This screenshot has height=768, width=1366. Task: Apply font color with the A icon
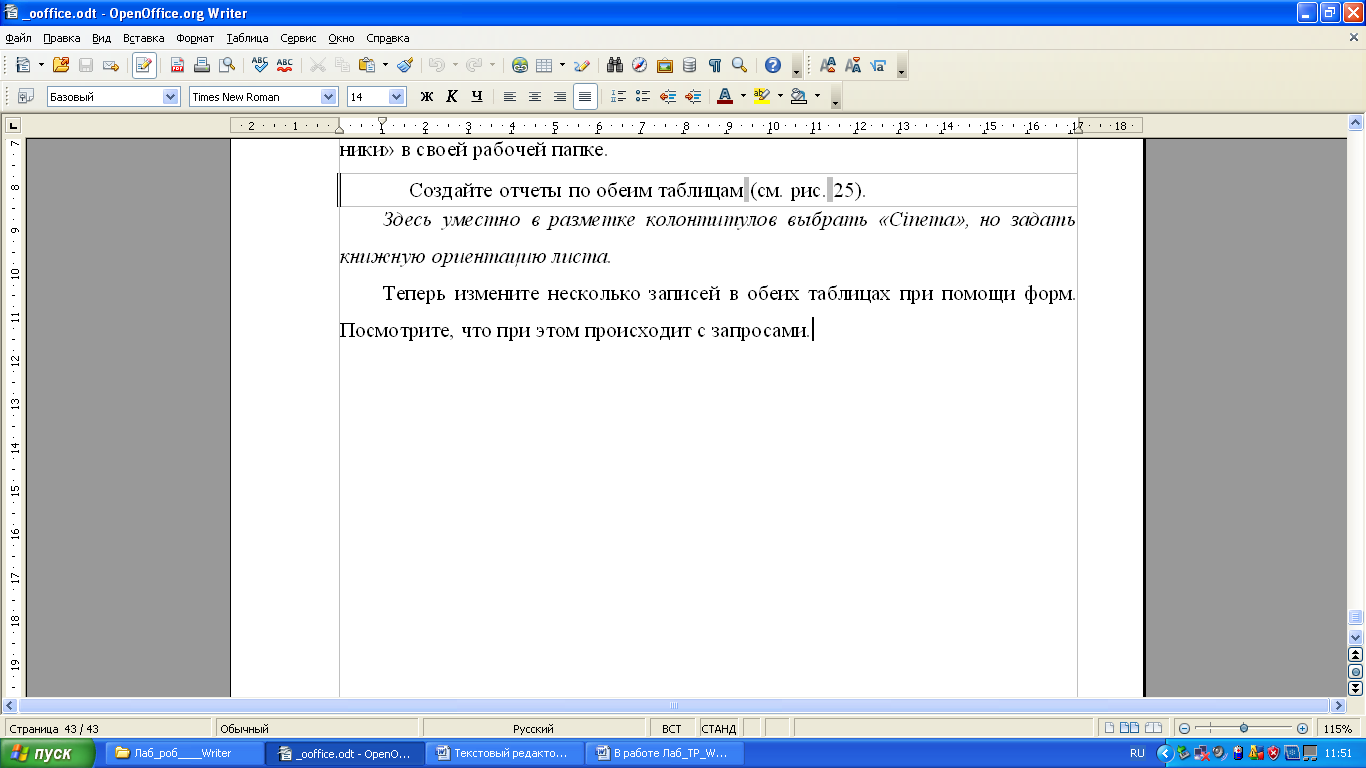click(x=725, y=96)
